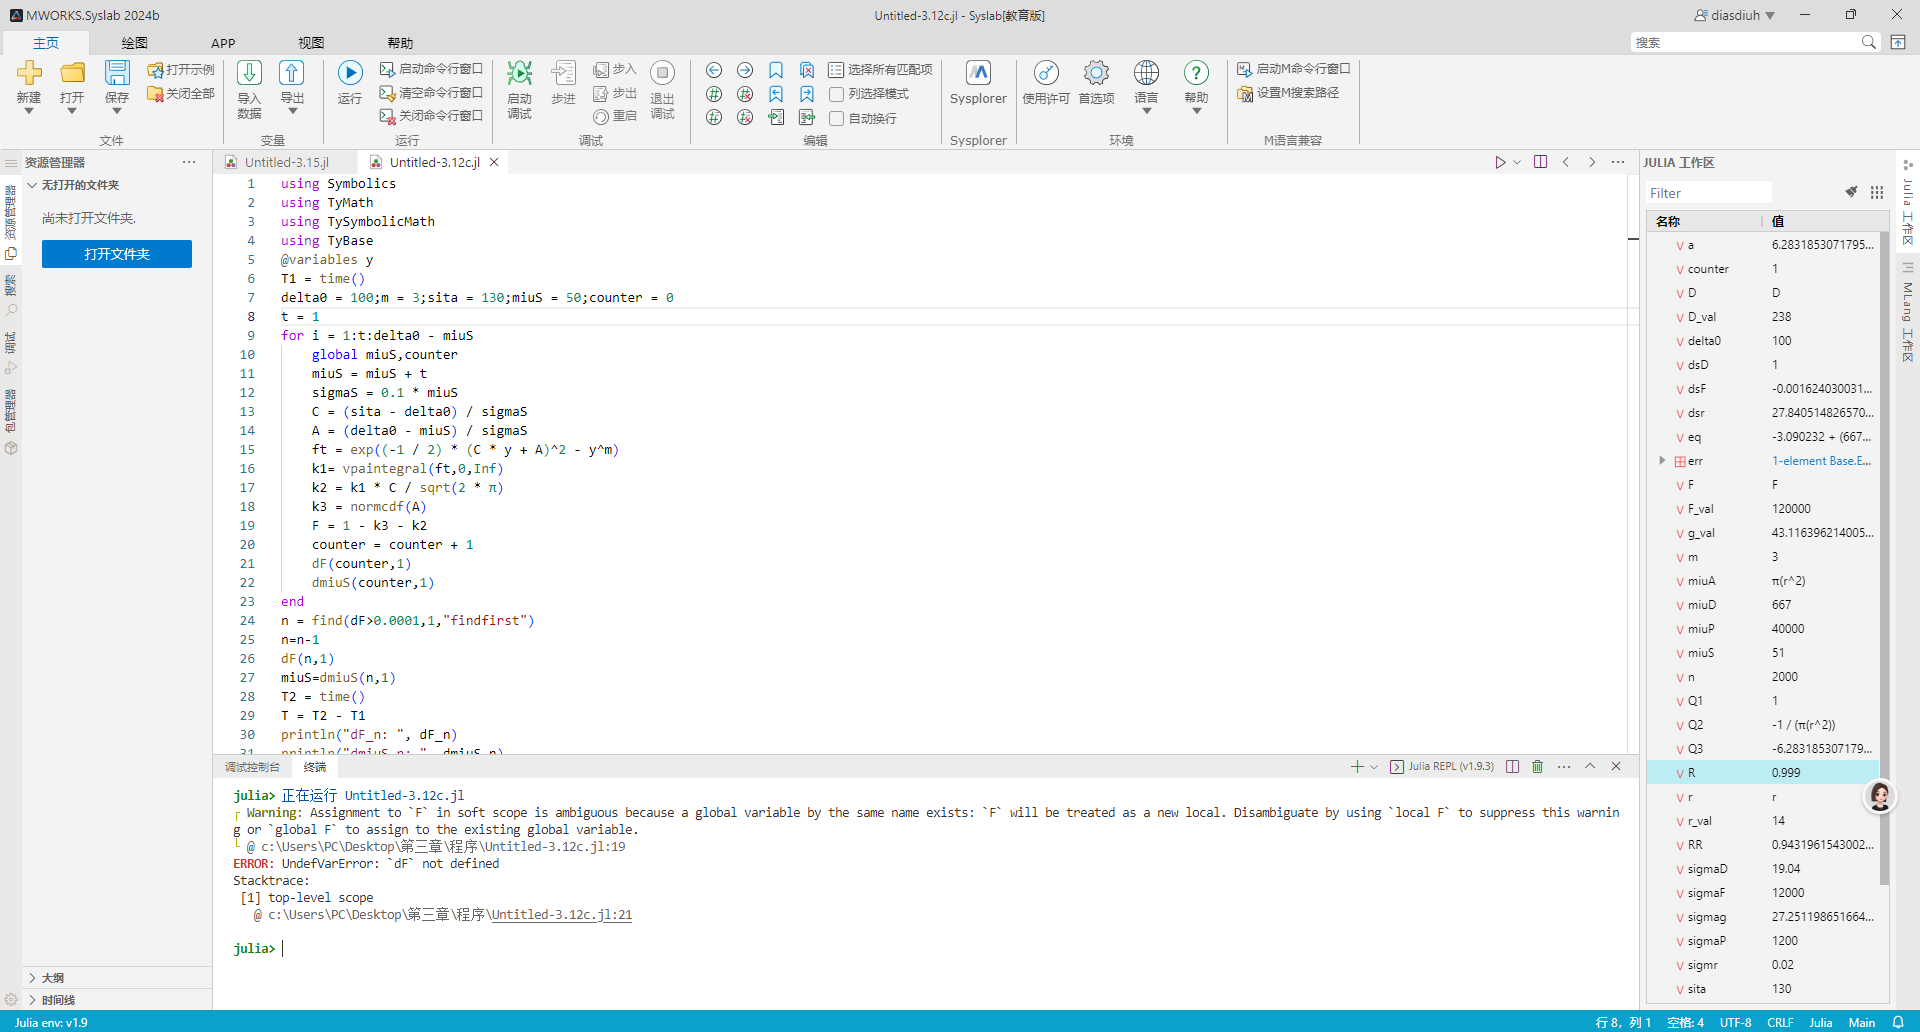Enable 列选择模式 checkbox

(837, 94)
